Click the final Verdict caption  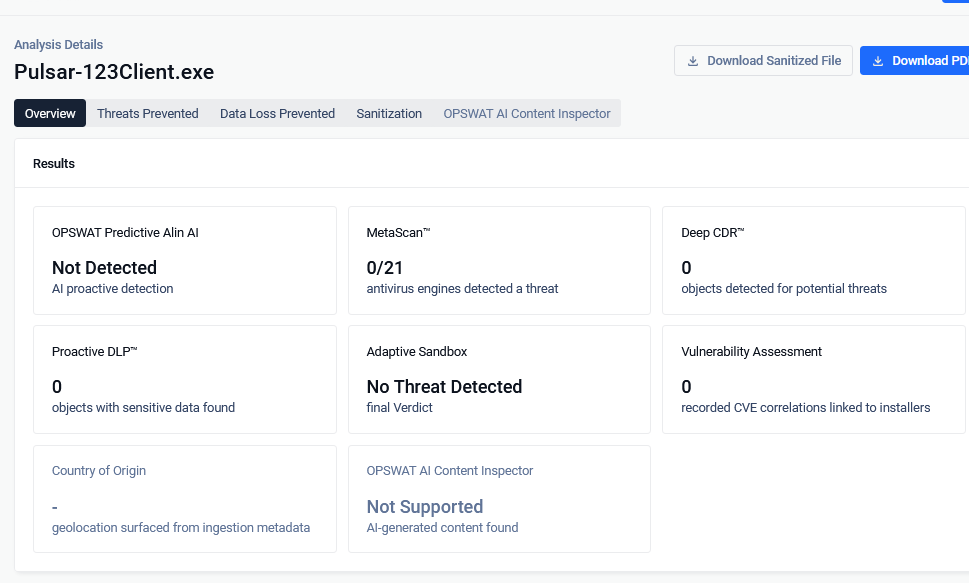pos(399,407)
